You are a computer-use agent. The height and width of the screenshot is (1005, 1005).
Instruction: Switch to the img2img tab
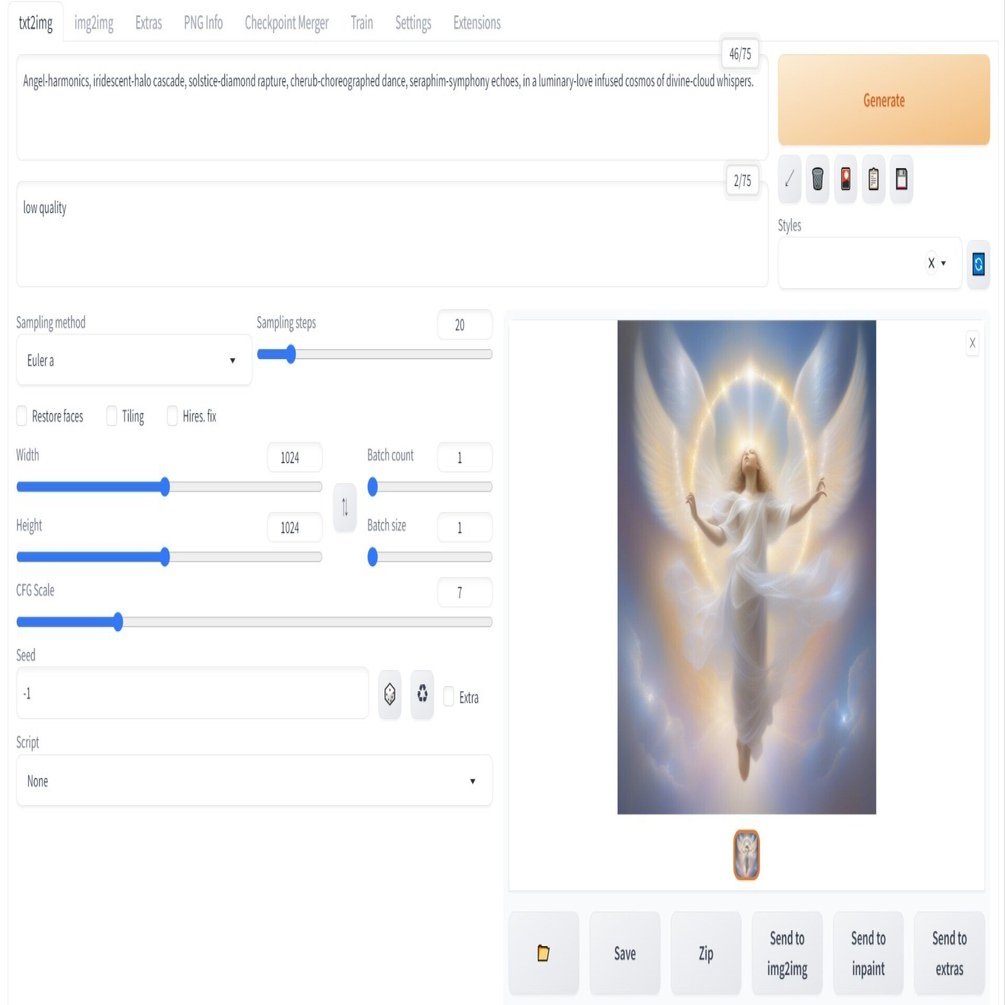(93, 22)
